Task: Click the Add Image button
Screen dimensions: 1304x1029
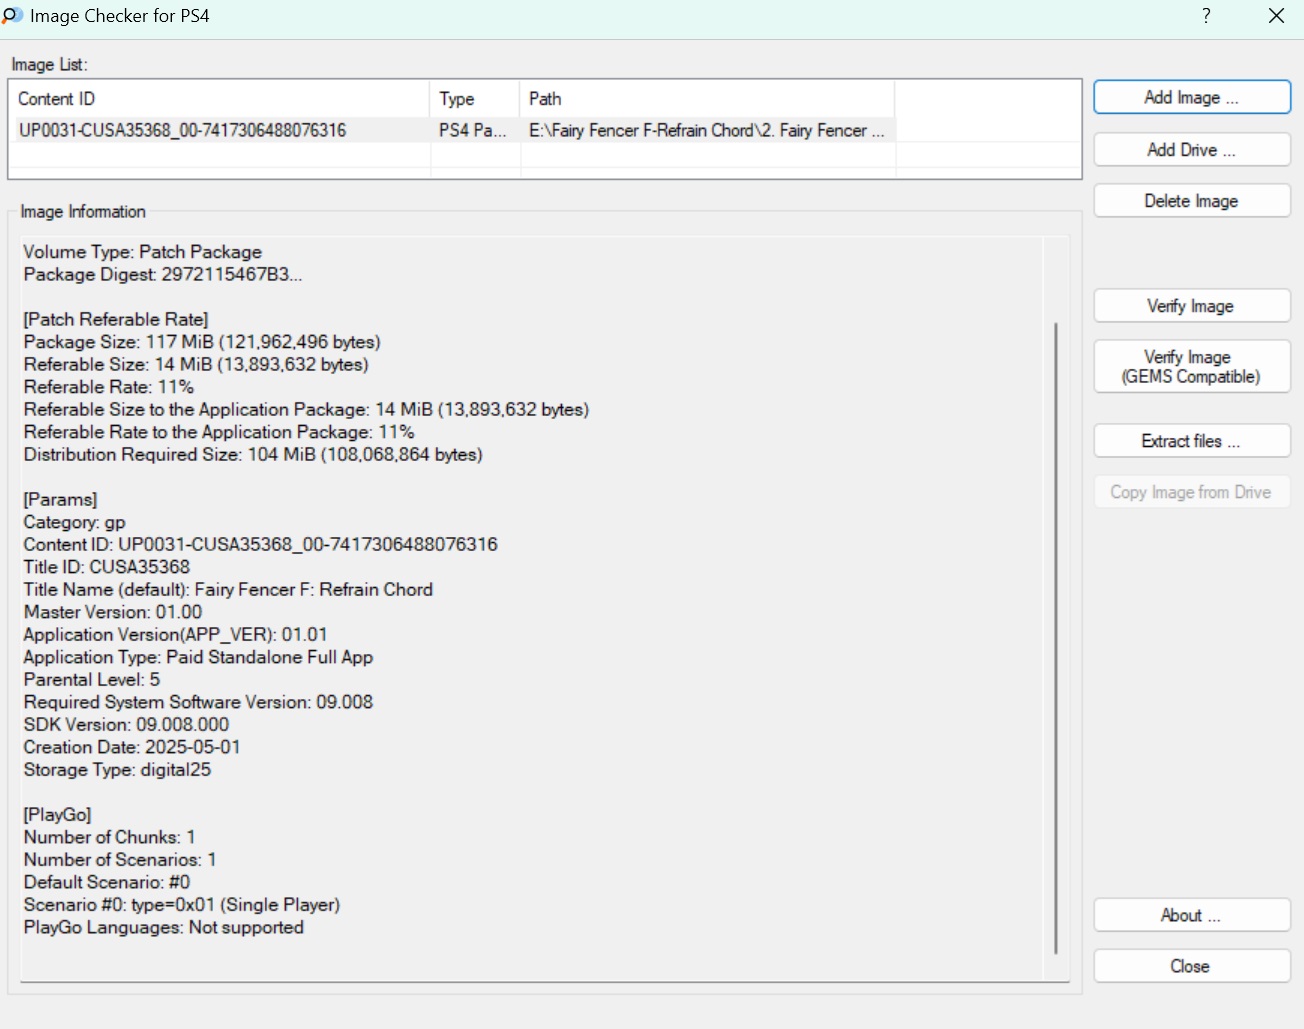Action: [1191, 98]
